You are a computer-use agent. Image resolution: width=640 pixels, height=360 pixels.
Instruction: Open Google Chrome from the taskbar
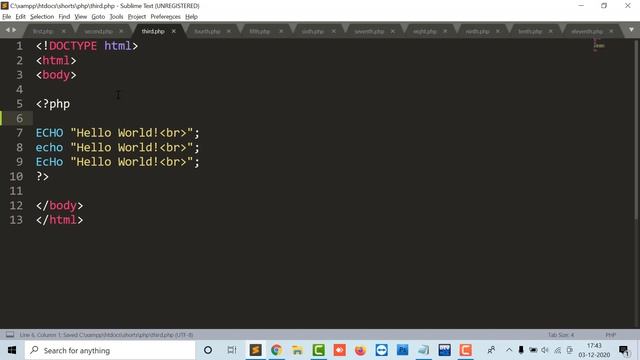(276, 350)
